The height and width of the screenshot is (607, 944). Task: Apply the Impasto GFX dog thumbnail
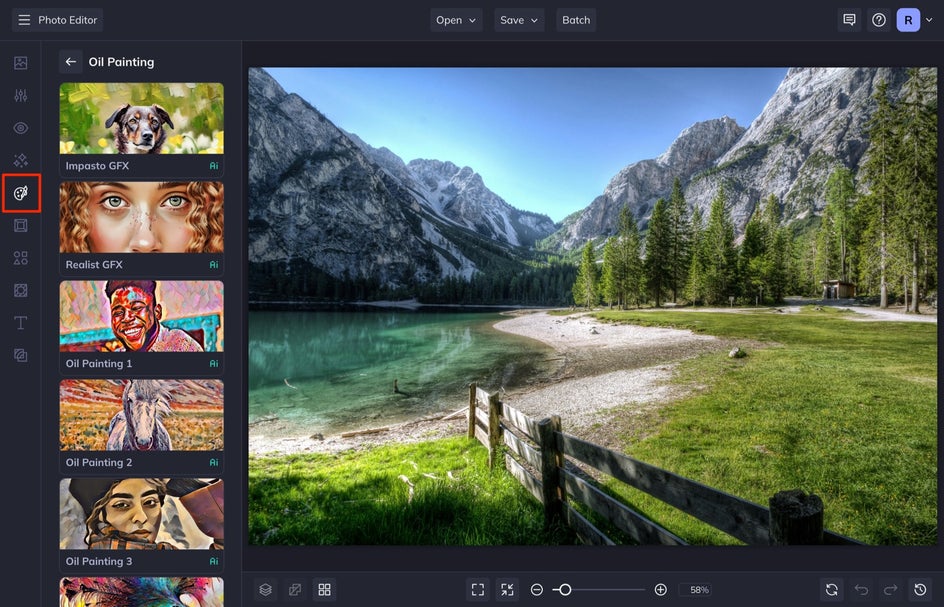(x=141, y=118)
